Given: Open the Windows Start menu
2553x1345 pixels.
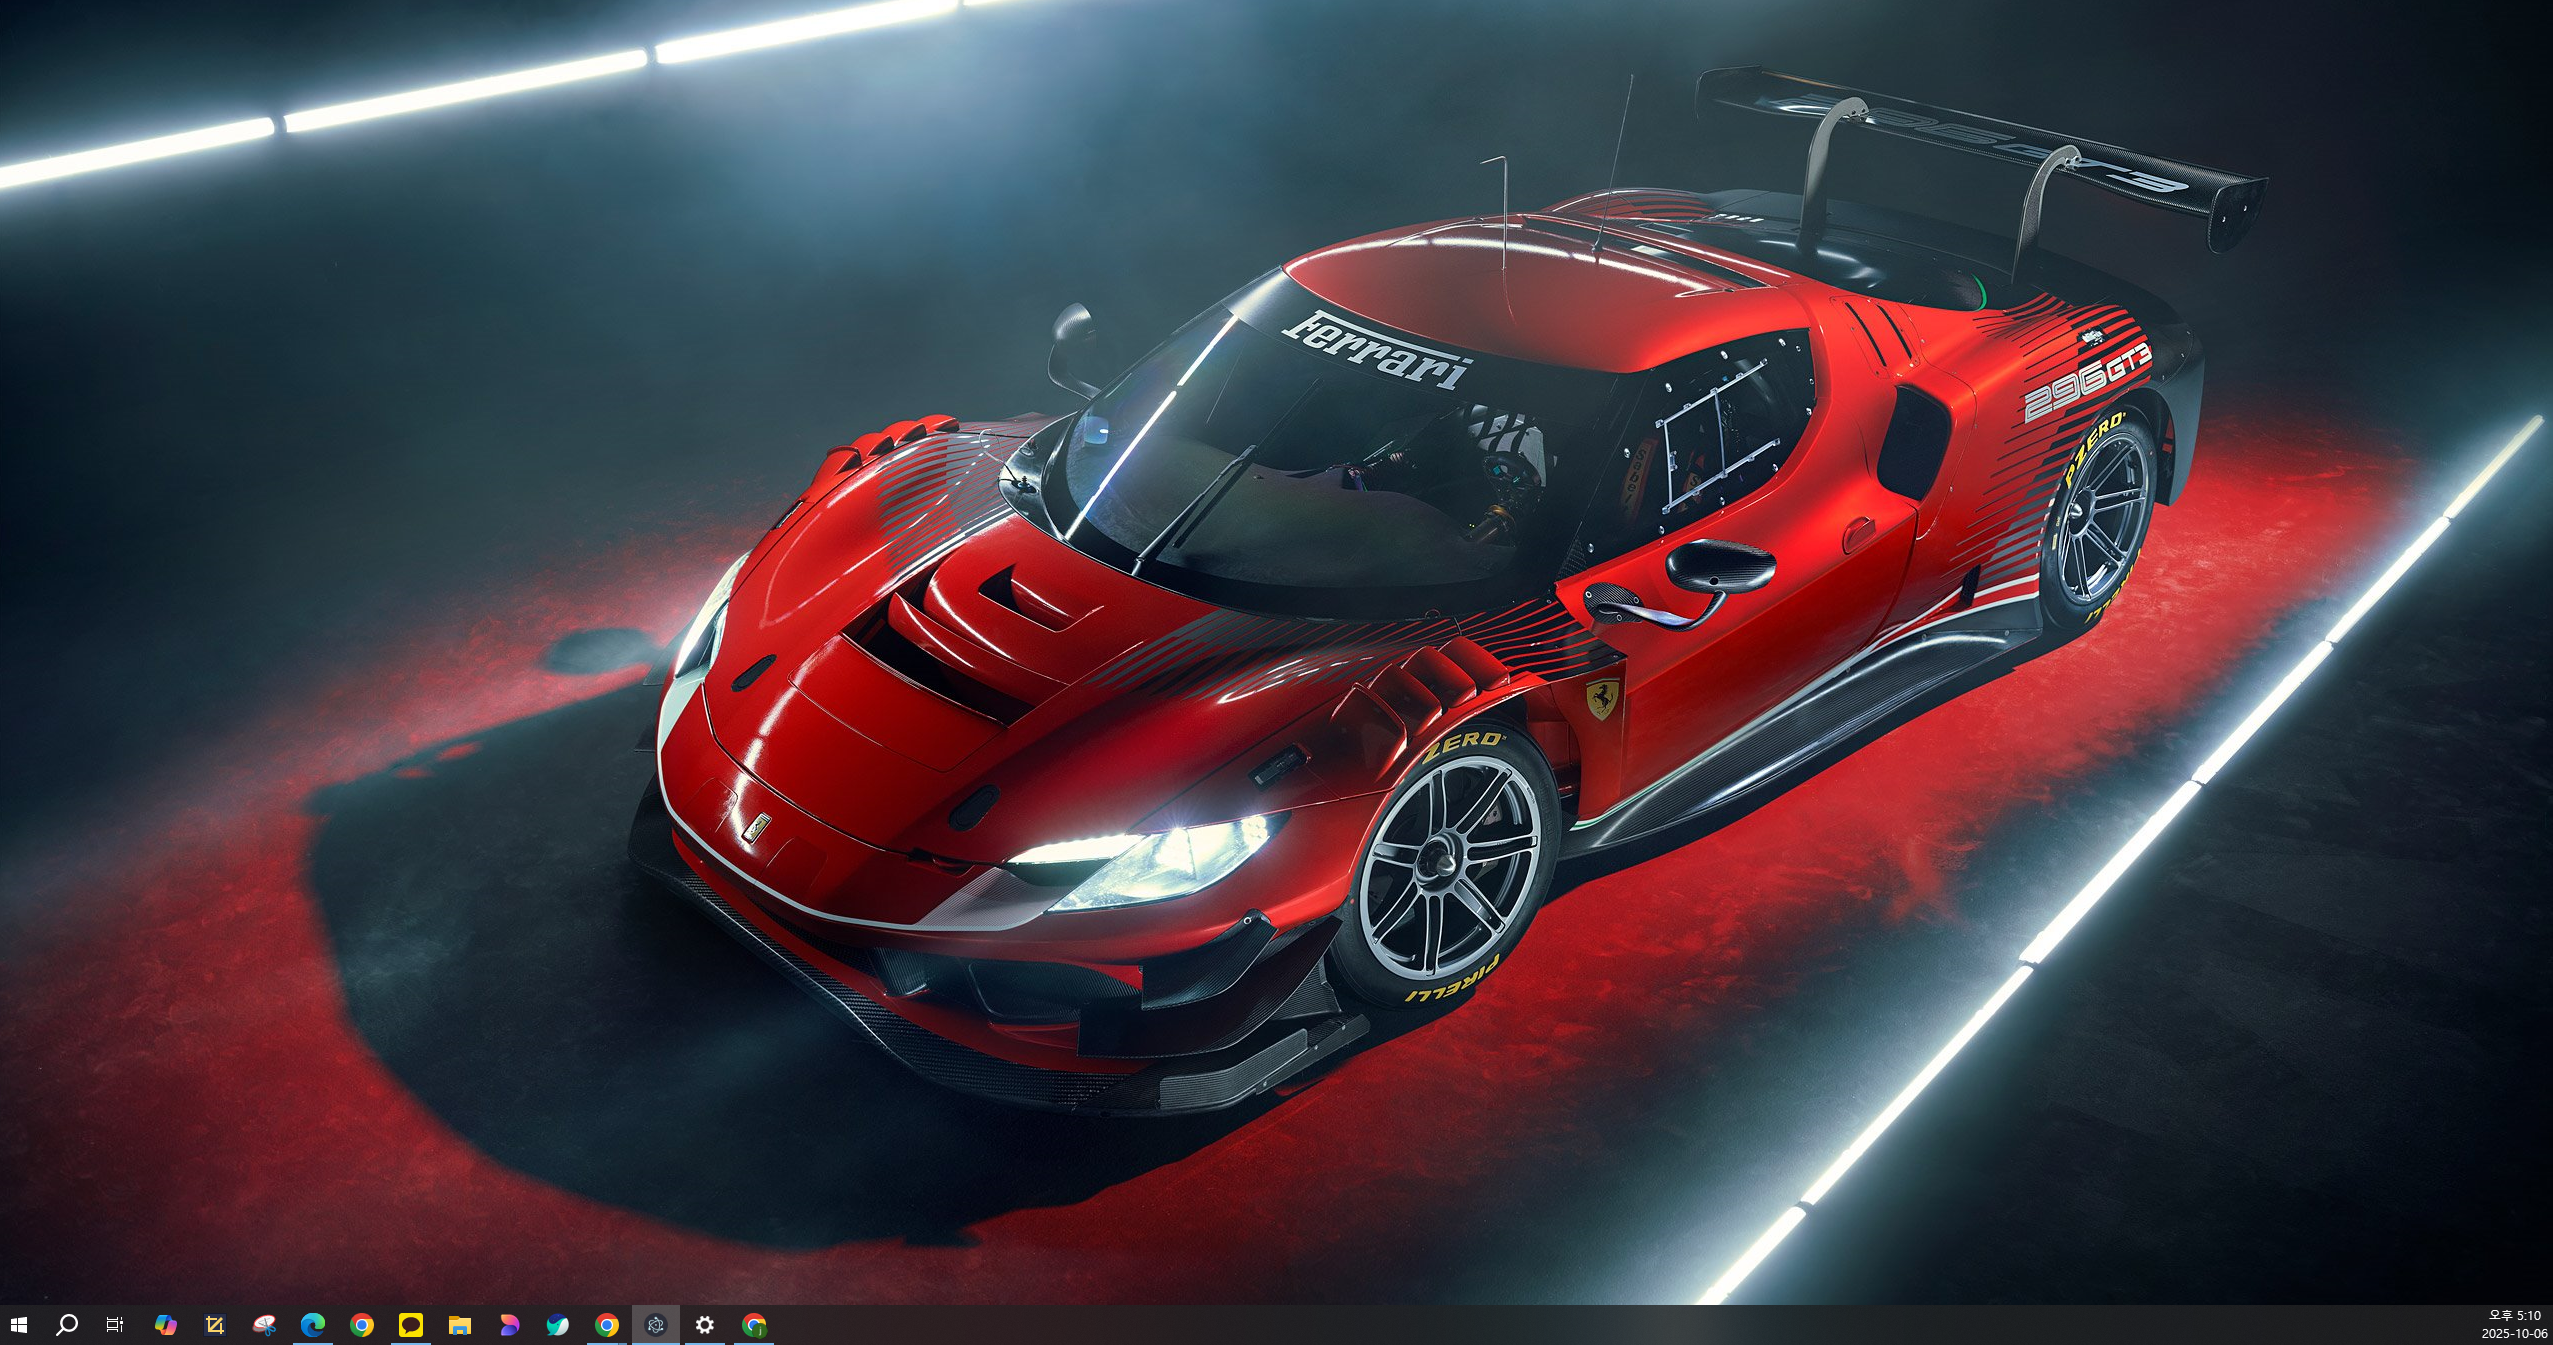Looking at the screenshot, I should click(x=18, y=1325).
